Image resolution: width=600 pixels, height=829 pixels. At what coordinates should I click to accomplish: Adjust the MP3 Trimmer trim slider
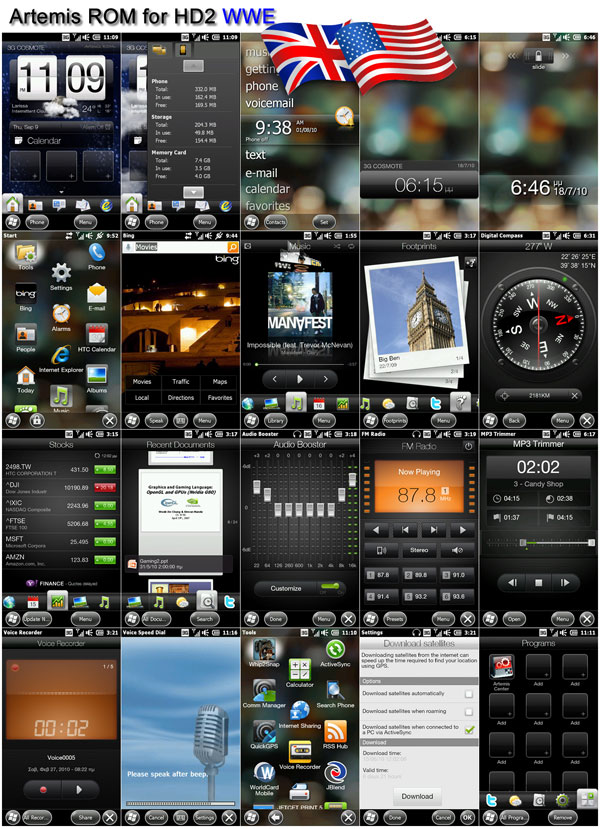(538, 543)
